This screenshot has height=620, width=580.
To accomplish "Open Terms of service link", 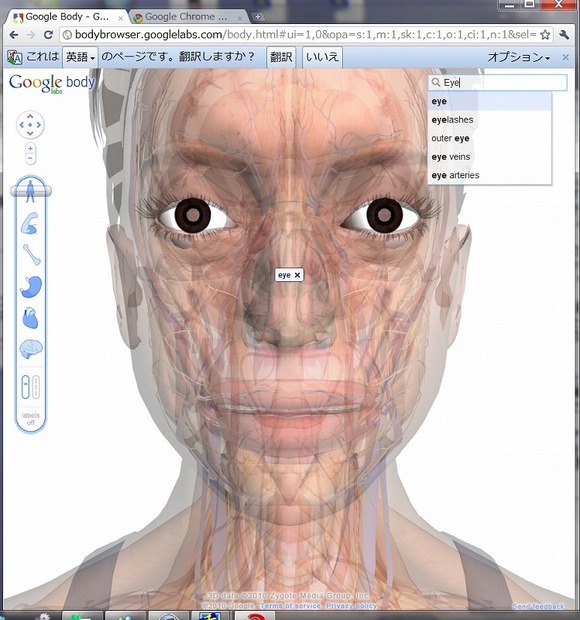I will click(290, 606).
